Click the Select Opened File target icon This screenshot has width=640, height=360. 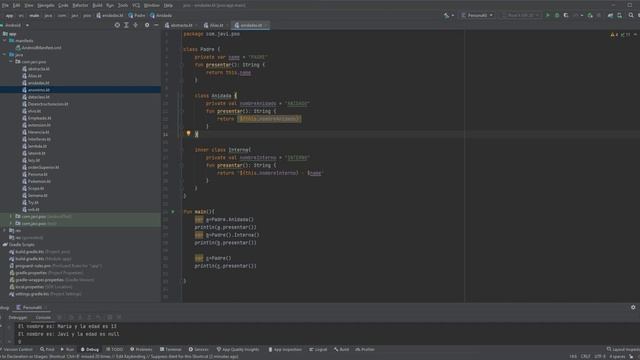pos(117,25)
